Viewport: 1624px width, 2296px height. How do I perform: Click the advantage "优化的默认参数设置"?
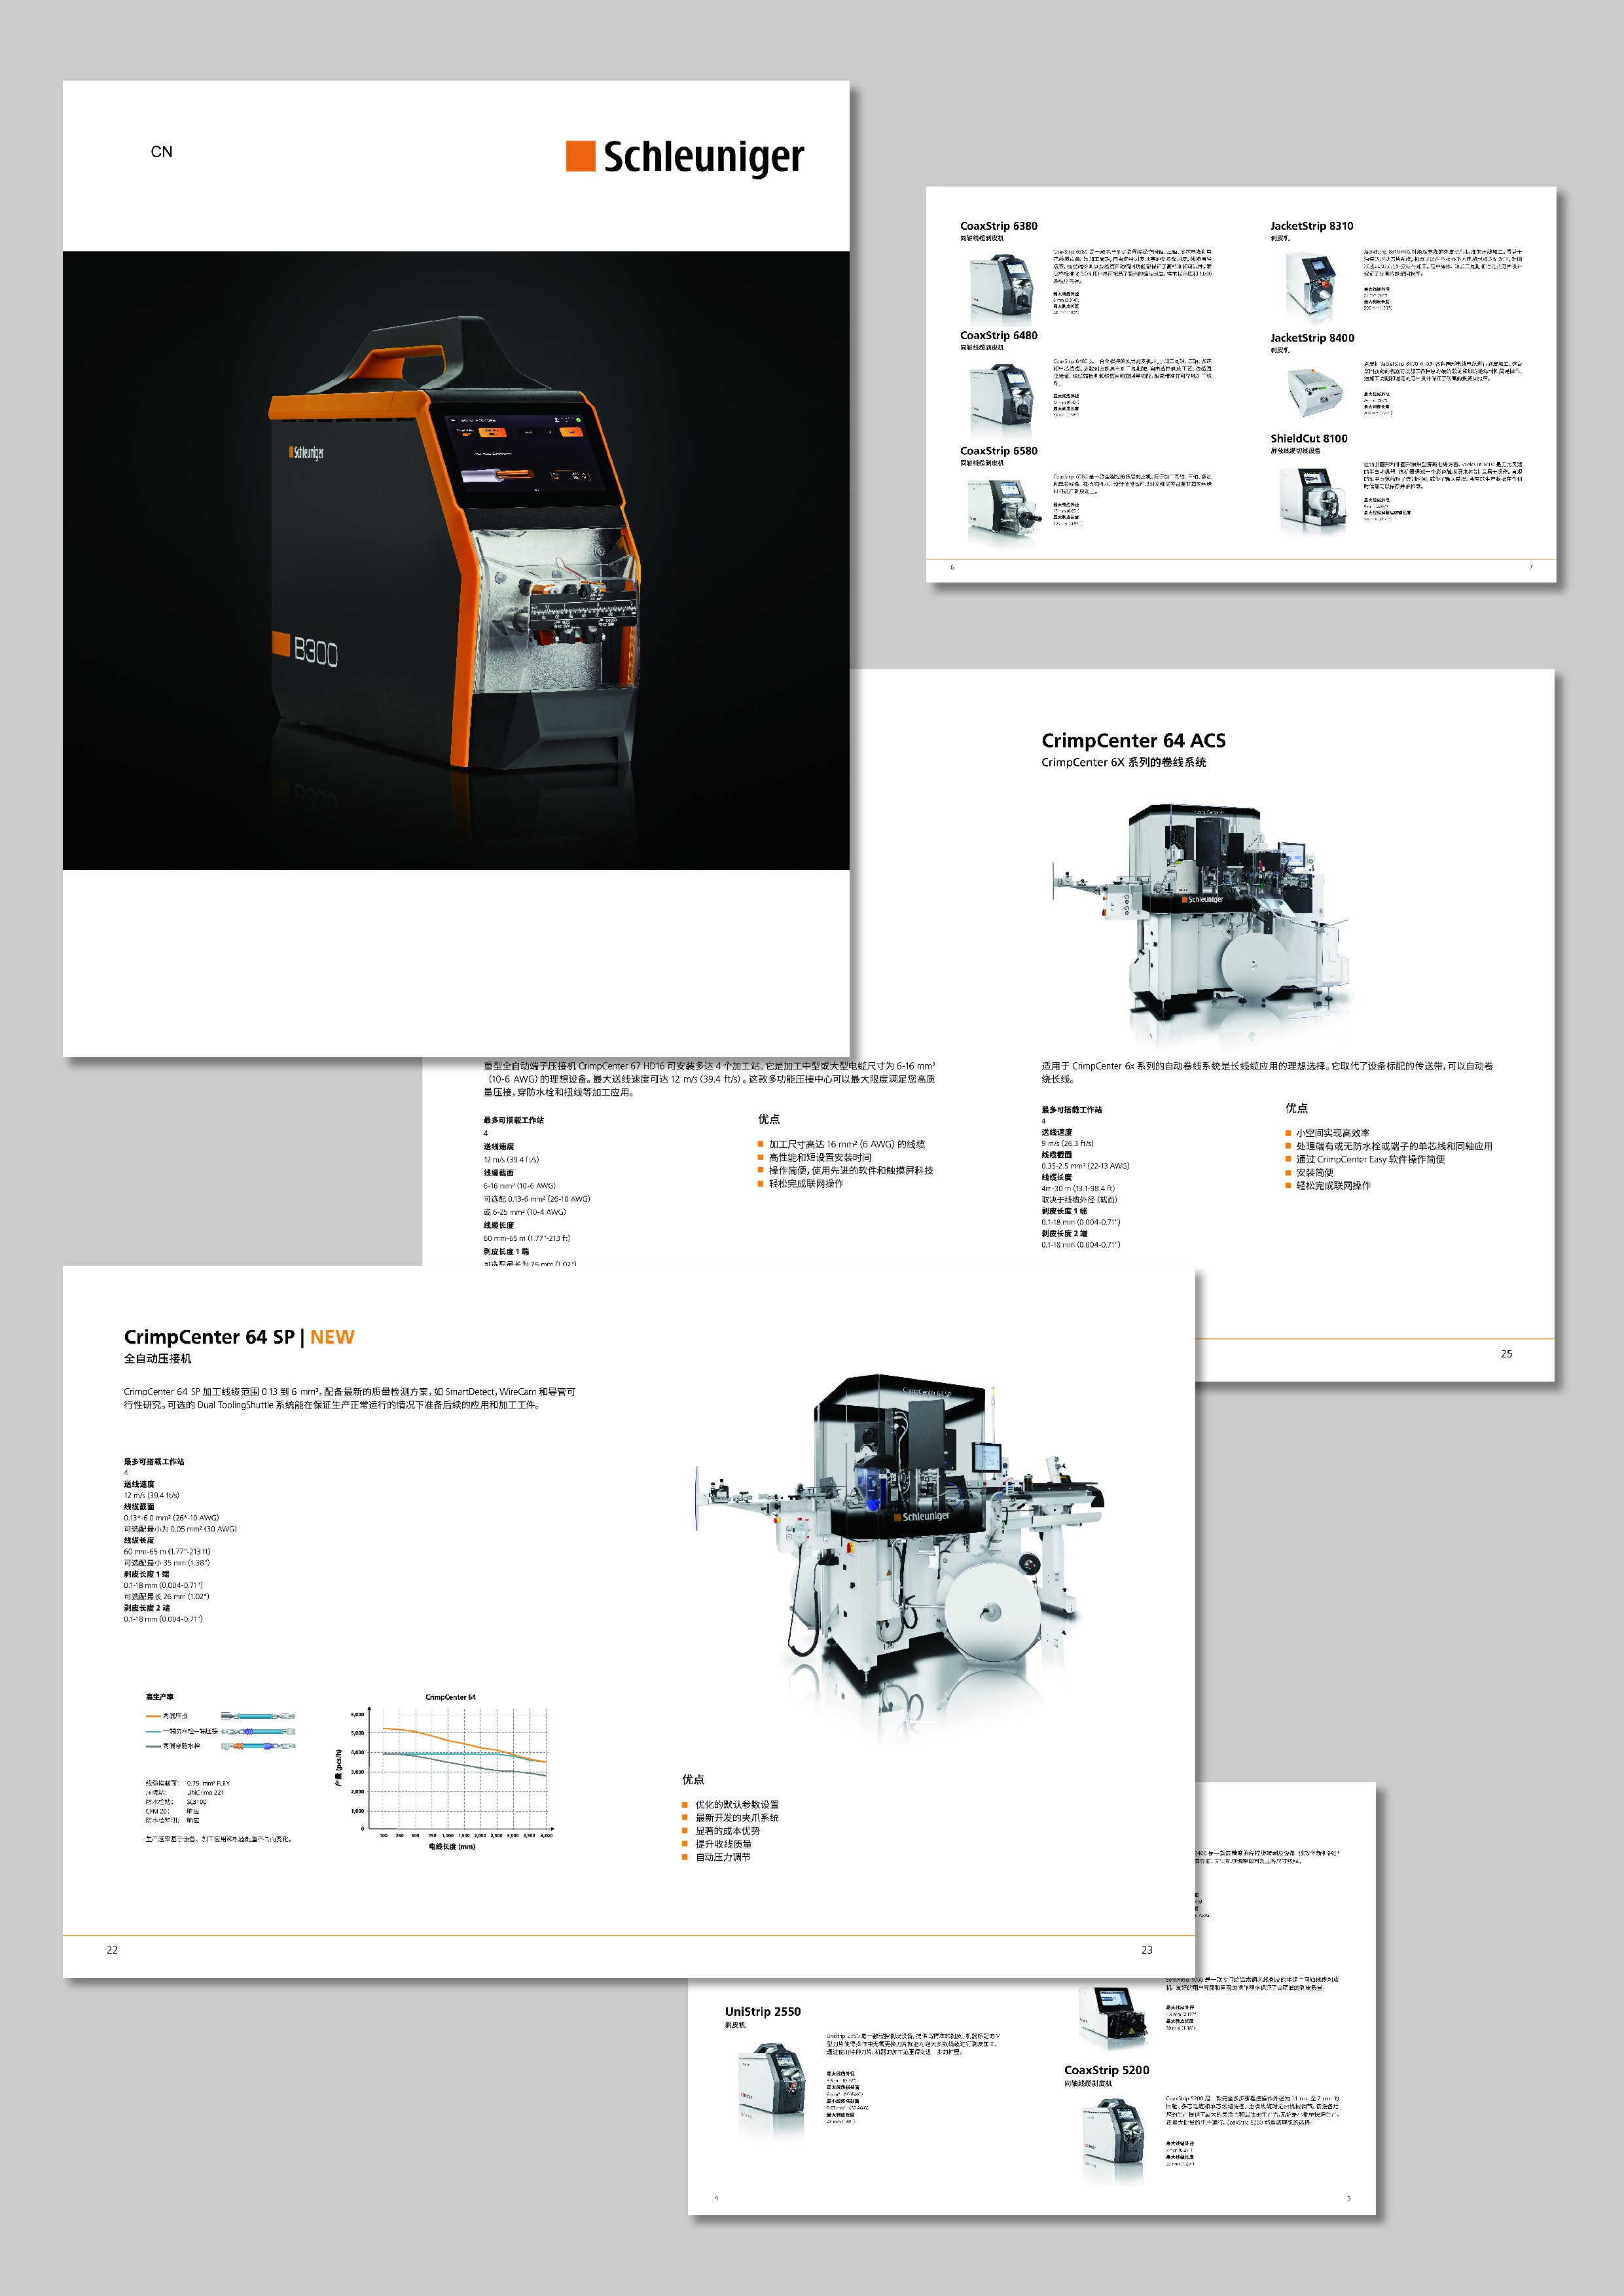[x=737, y=1805]
